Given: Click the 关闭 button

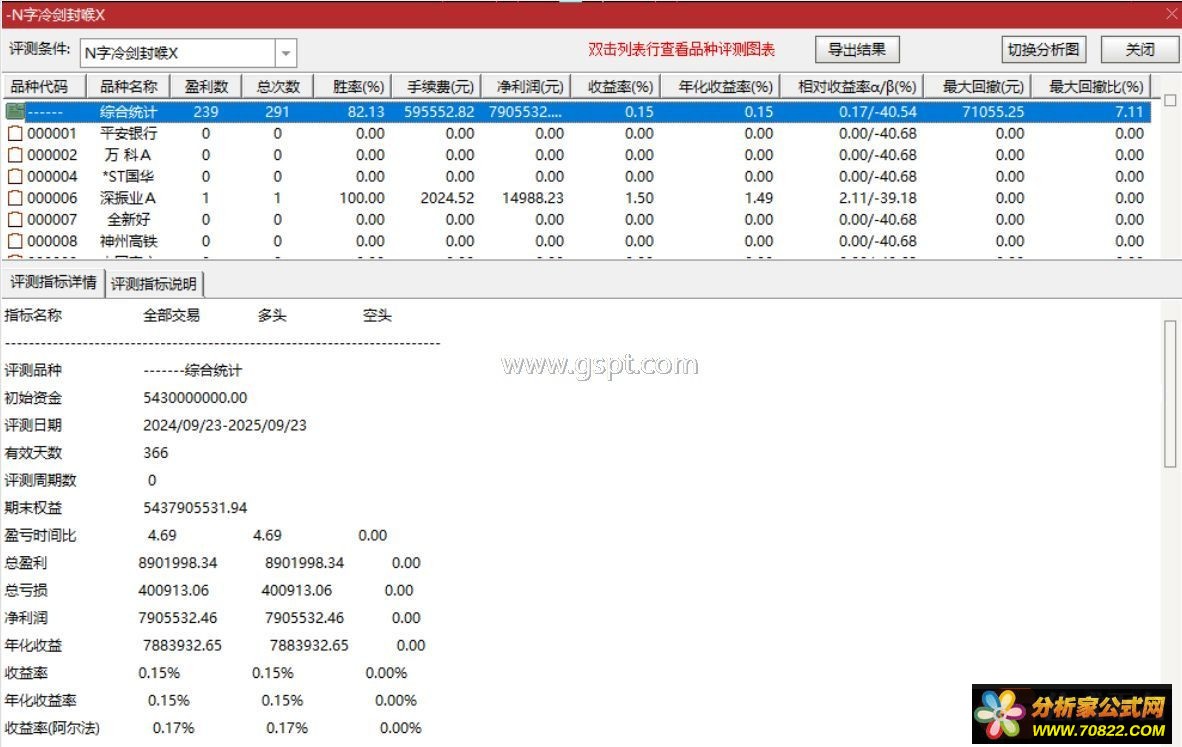Looking at the screenshot, I should (x=1139, y=50).
